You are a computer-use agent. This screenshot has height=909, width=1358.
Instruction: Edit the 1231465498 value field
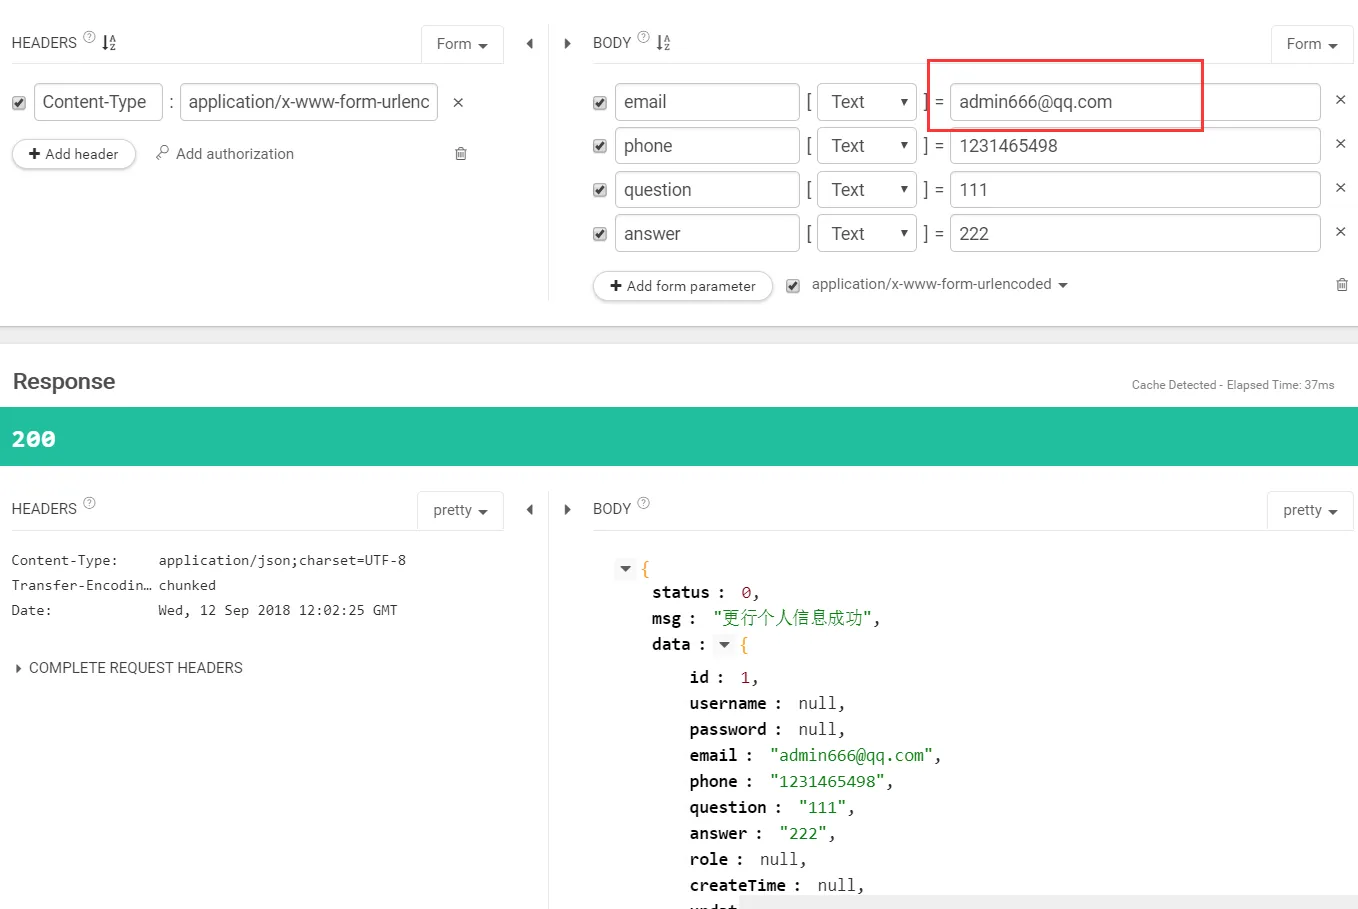coord(1135,146)
